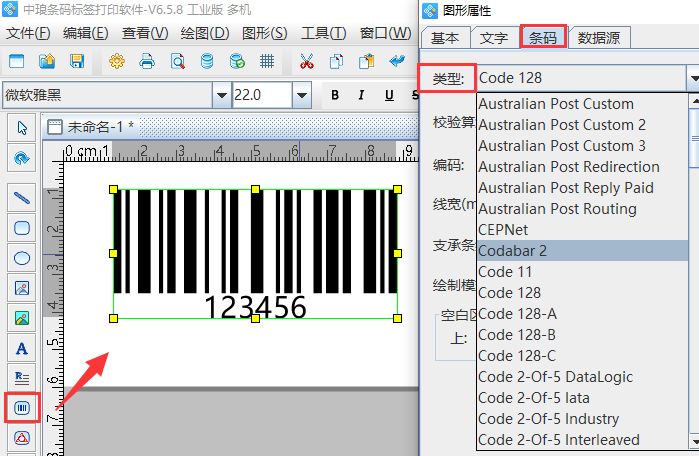Image resolution: width=699 pixels, height=456 pixels.
Task: Click the database refresh icon with green mark
Action: (237, 61)
